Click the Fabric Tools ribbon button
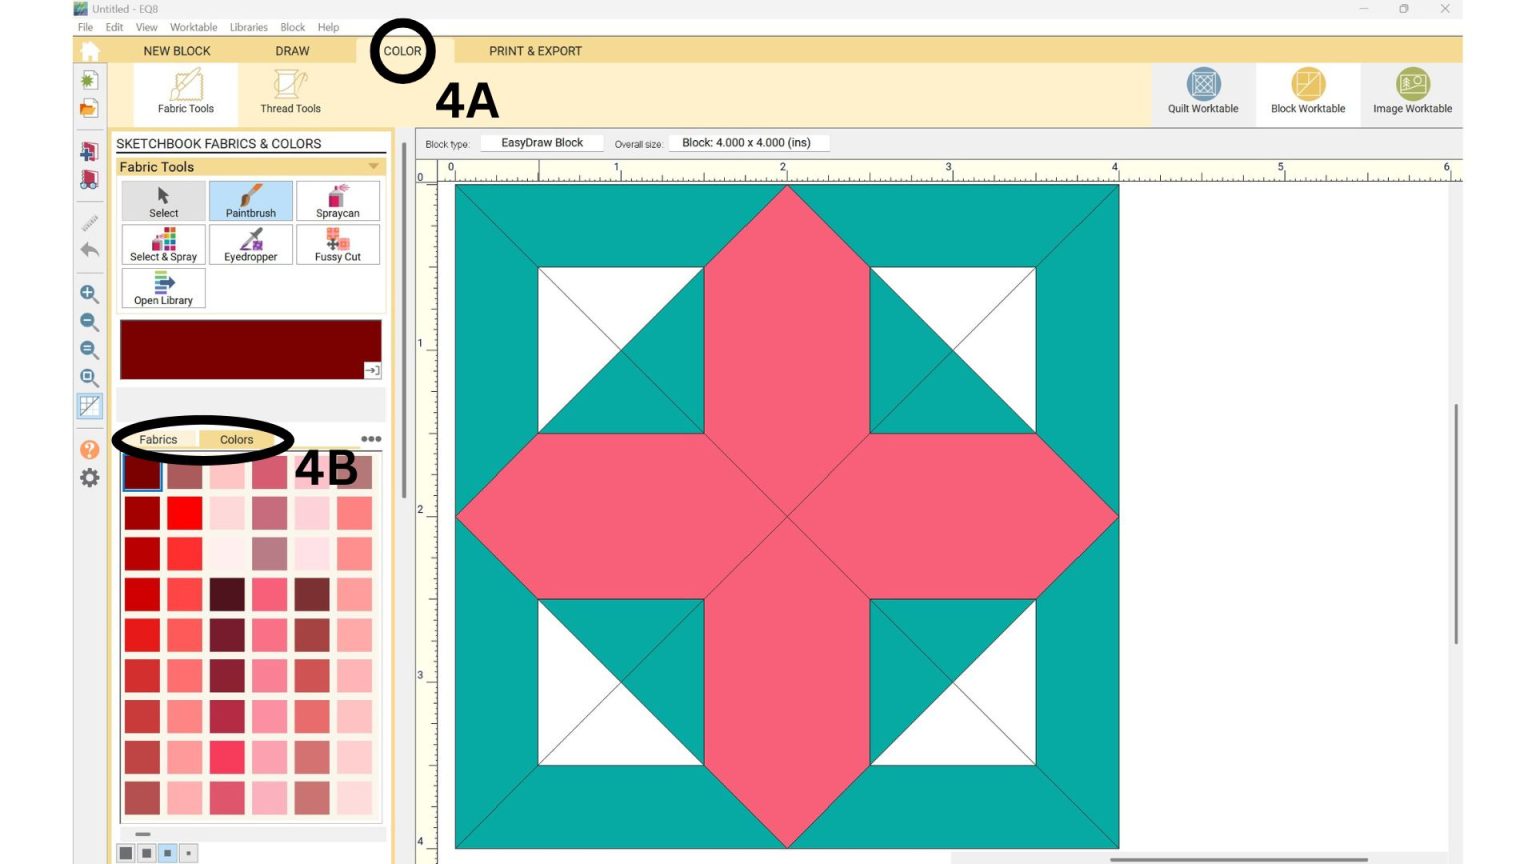Image resolution: width=1536 pixels, height=864 pixels. tap(184, 92)
